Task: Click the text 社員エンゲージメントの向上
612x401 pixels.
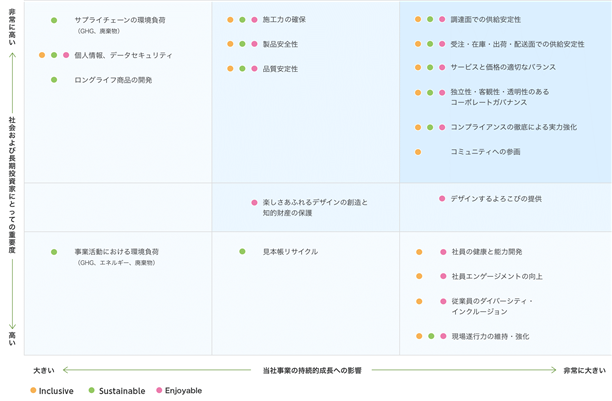Action: pyautogui.click(x=497, y=276)
